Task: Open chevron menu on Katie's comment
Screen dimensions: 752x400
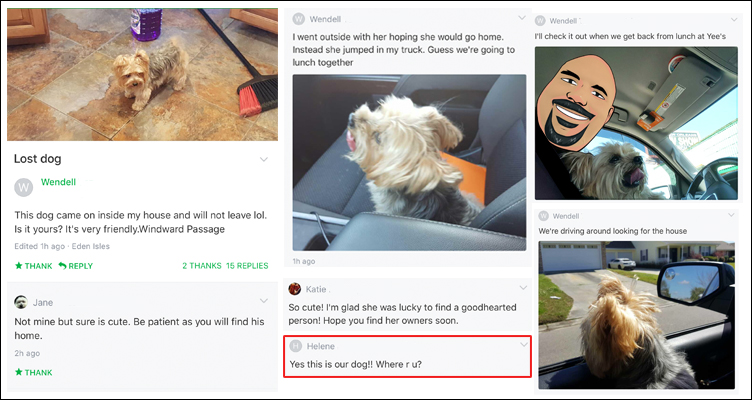Action: pos(523,288)
